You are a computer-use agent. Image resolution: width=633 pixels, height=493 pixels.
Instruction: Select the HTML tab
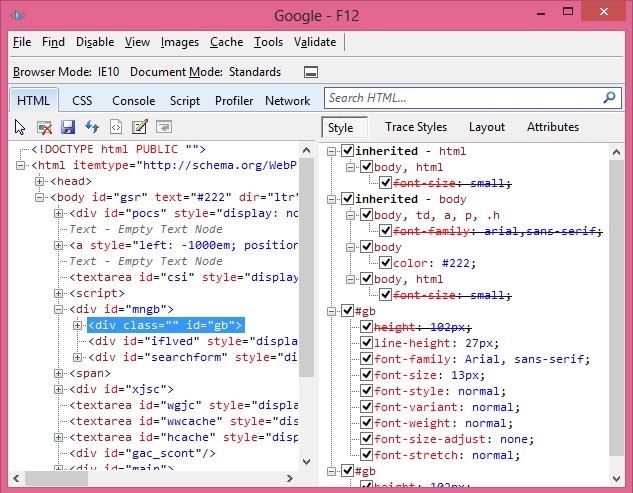pos(34,100)
